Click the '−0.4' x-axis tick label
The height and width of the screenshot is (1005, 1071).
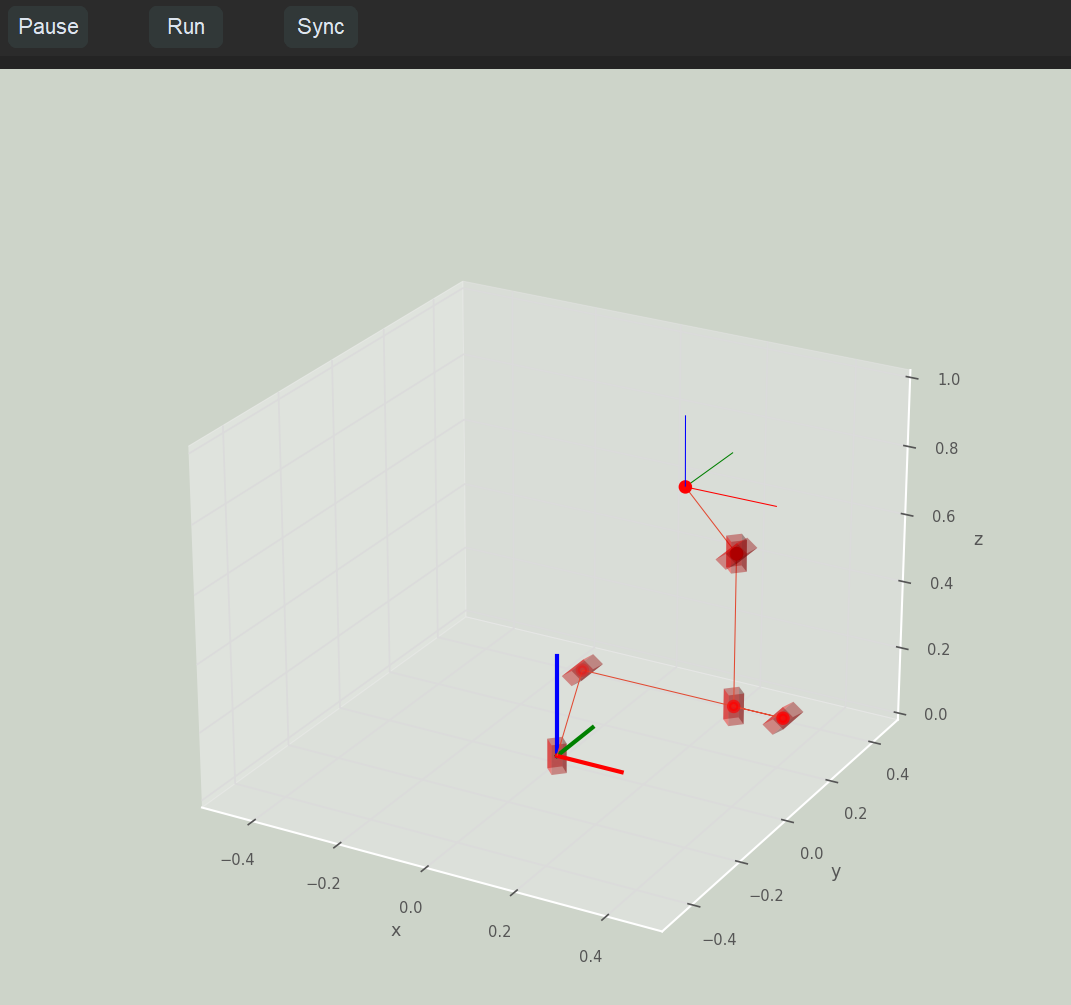pyautogui.click(x=238, y=859)
